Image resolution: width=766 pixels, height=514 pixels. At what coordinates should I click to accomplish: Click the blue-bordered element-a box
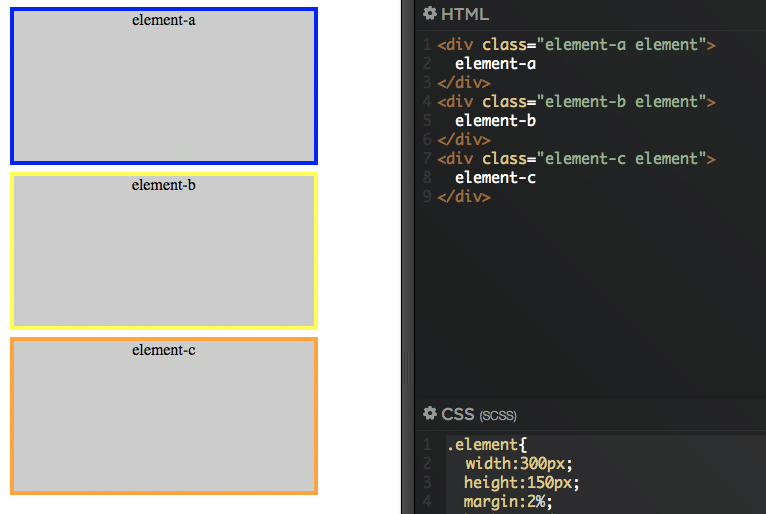click(164, 86)
